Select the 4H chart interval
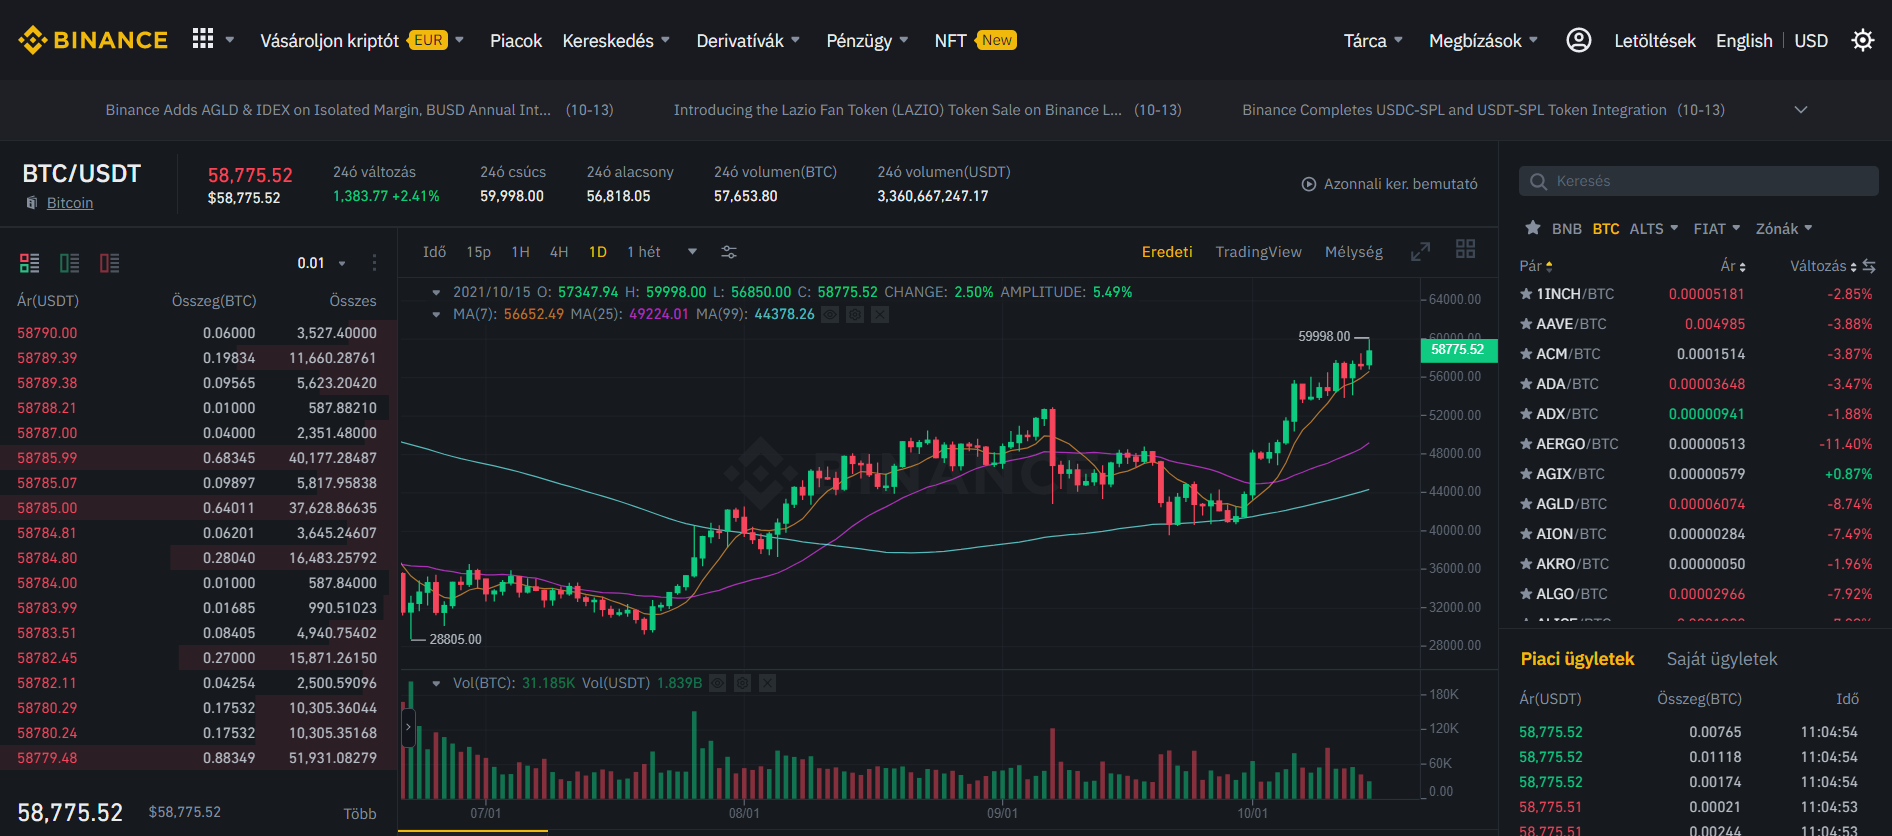The image size is (1892, 836). pos(559,252)
